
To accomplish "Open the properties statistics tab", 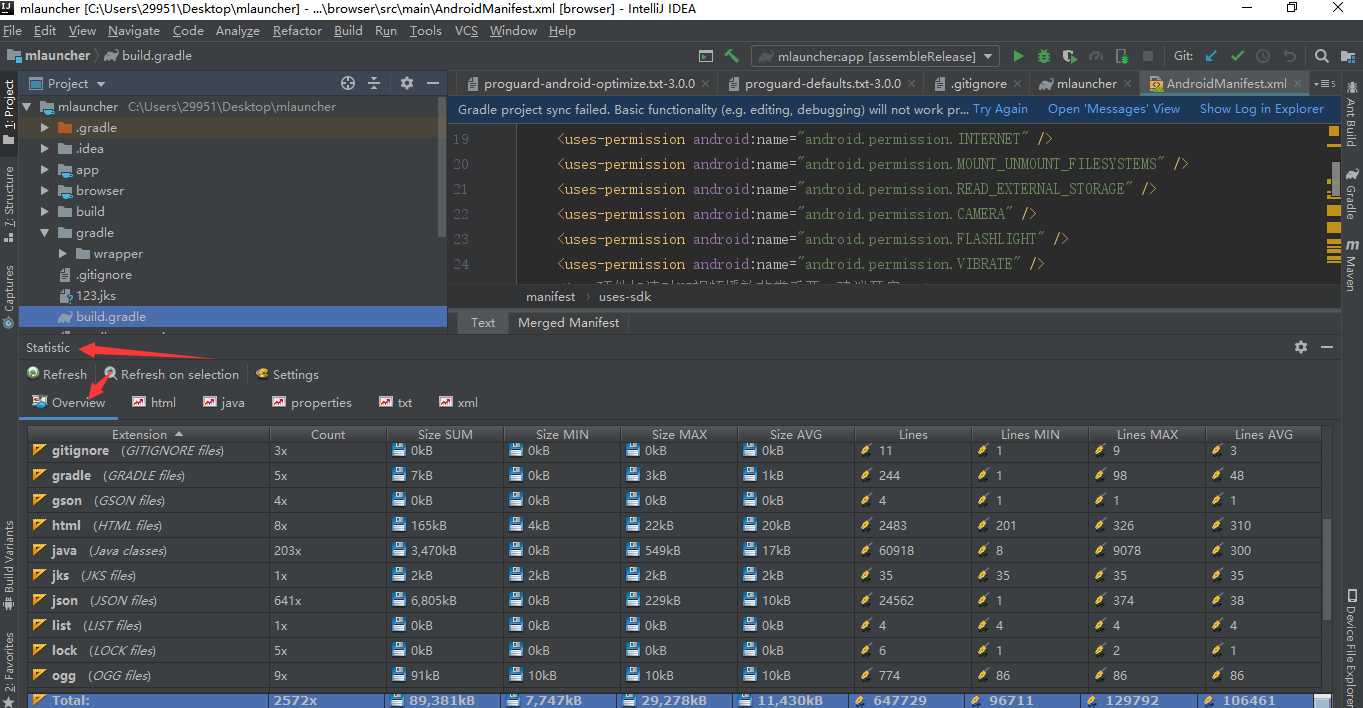I will 311,402.
